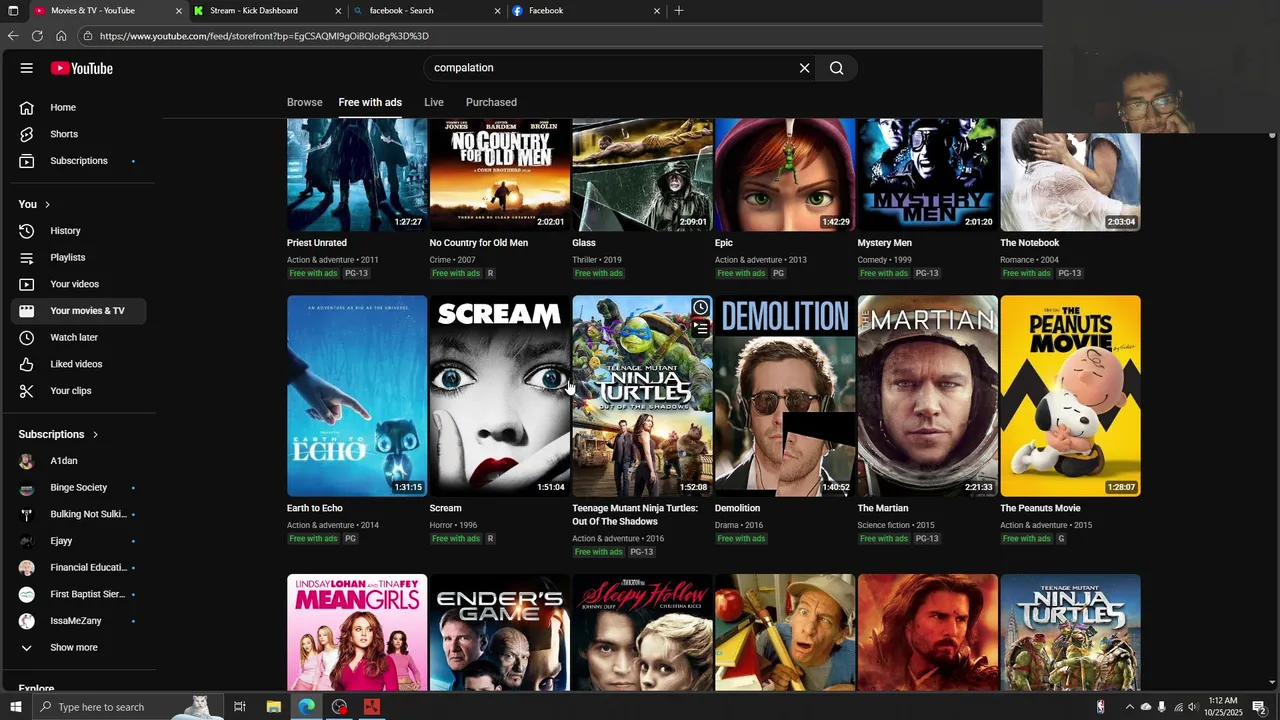Image resolution: width=1280 pixels, height=720 pixels.
Task: Open the Demolition movie poster
Action: [x=785, y=396]
